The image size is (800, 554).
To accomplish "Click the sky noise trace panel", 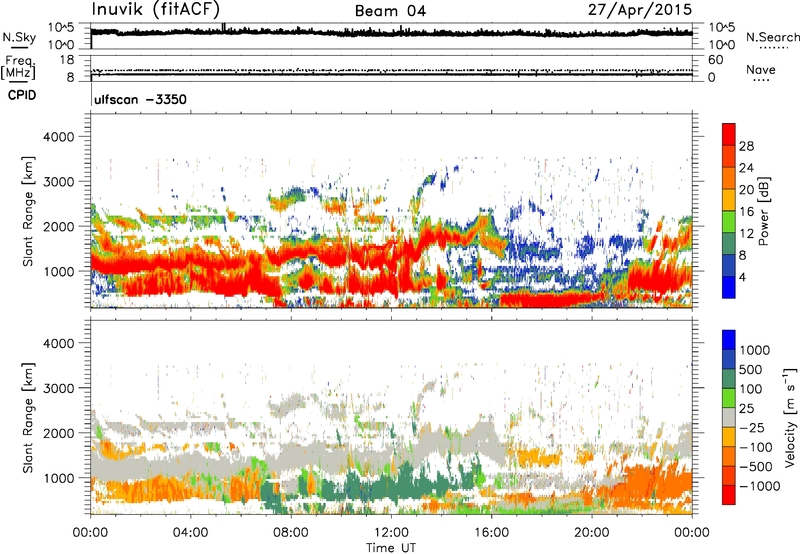I will pyautogui.click(x=391, y=36).
